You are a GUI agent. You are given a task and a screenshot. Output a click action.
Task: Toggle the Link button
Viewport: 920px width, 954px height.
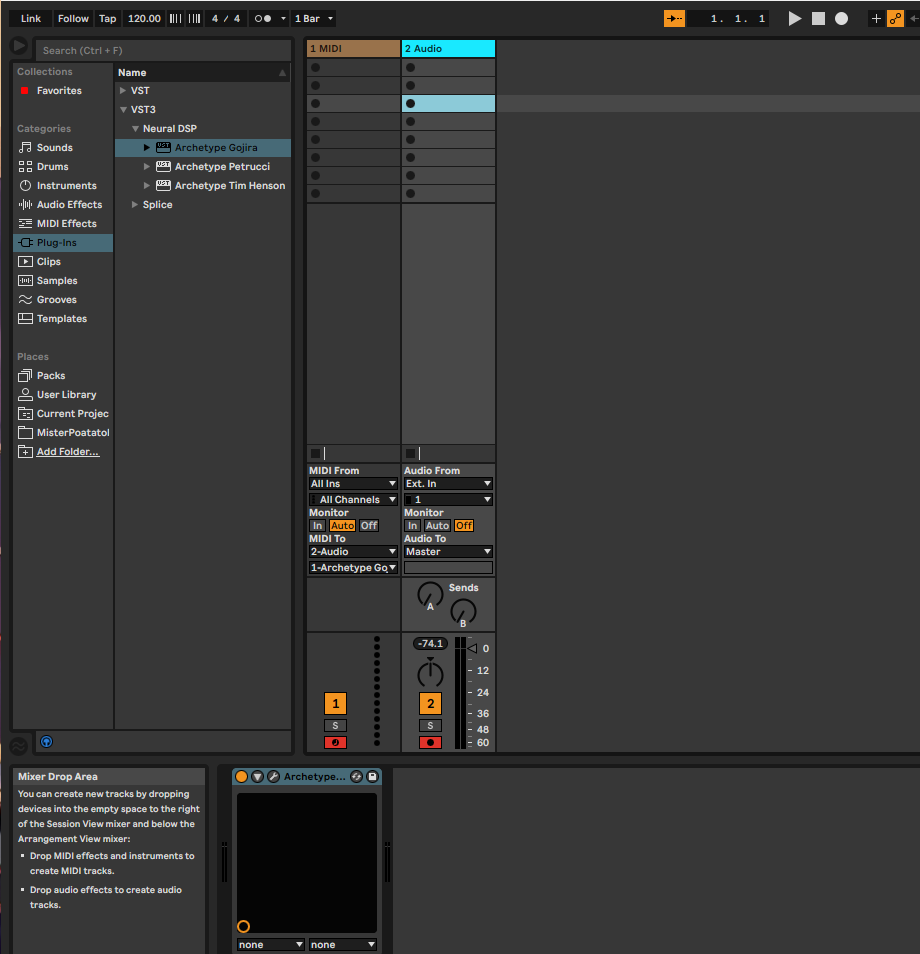[30, 19]
